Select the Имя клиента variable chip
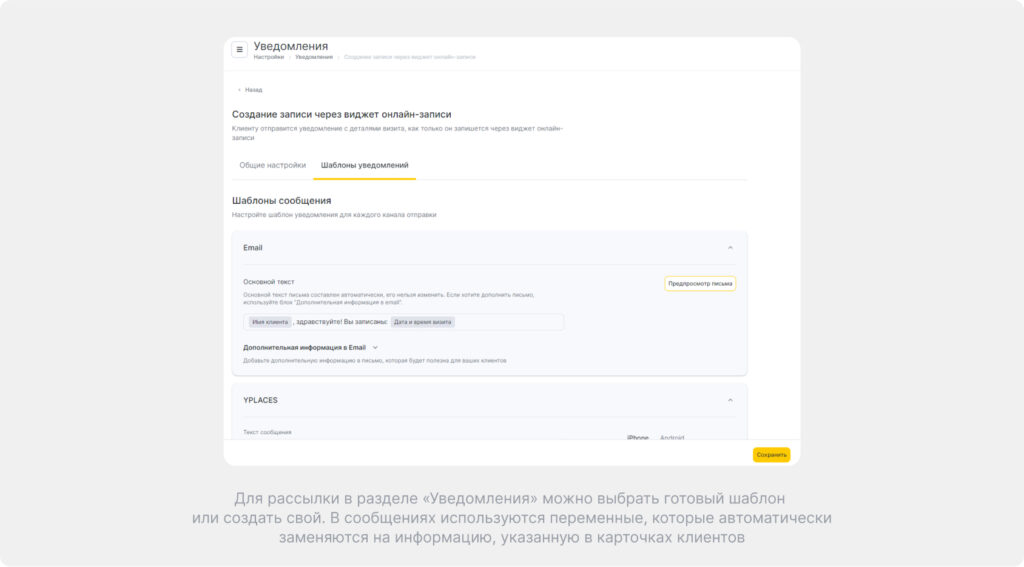The height and width of the screenshot is (567, 1024). click(x=270, y=322)
